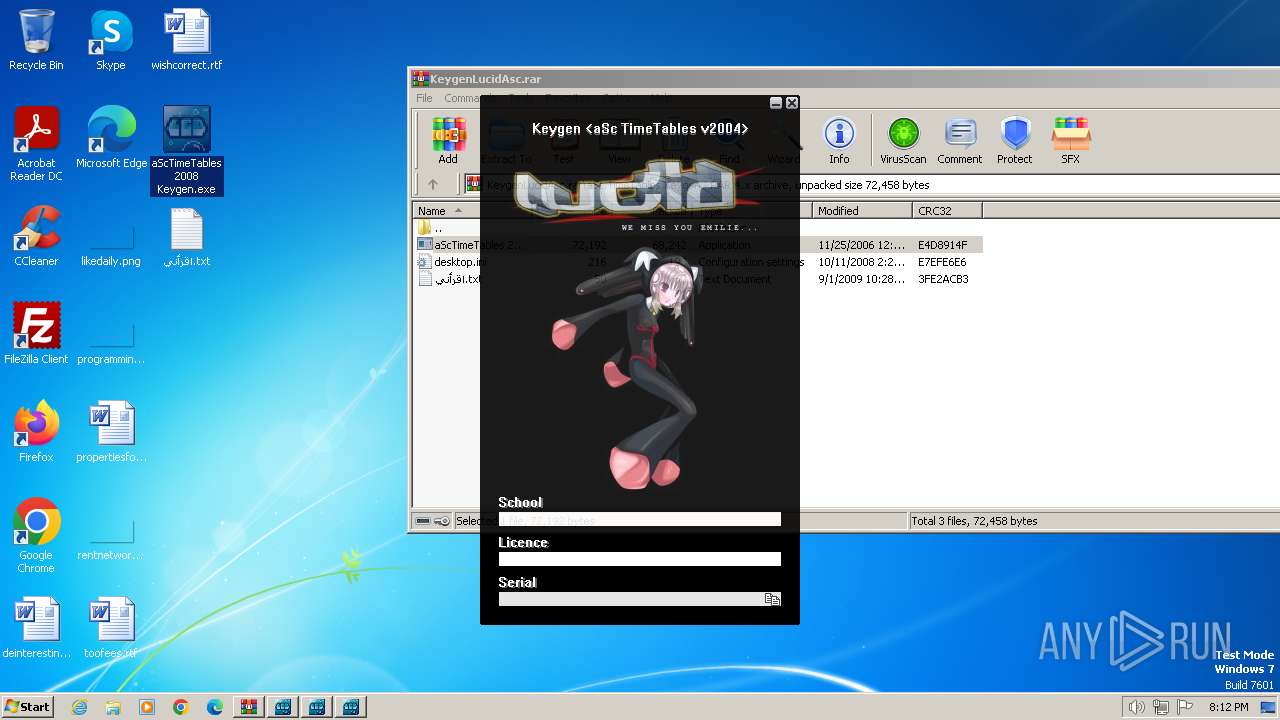Focus the Licence text field

point(640,559)
